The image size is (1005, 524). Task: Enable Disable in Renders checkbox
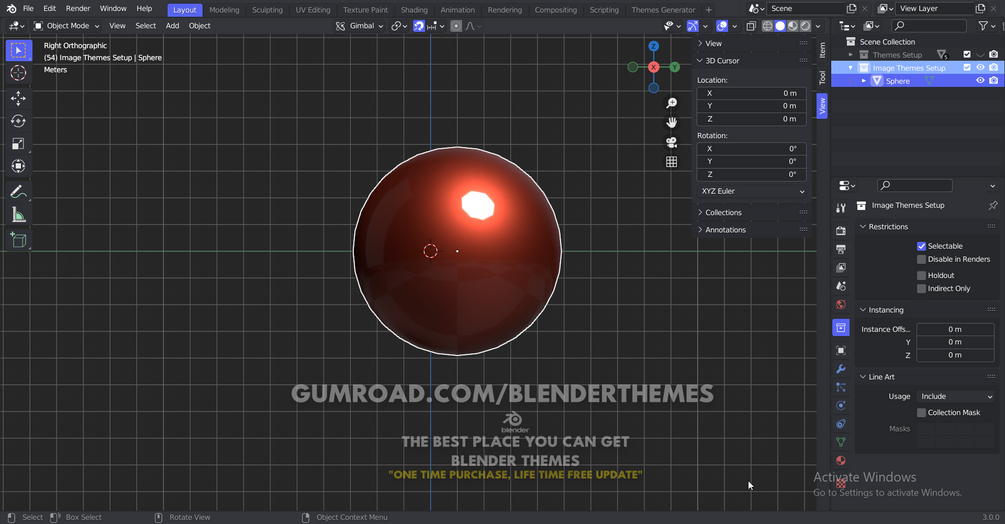pos(921,259)
